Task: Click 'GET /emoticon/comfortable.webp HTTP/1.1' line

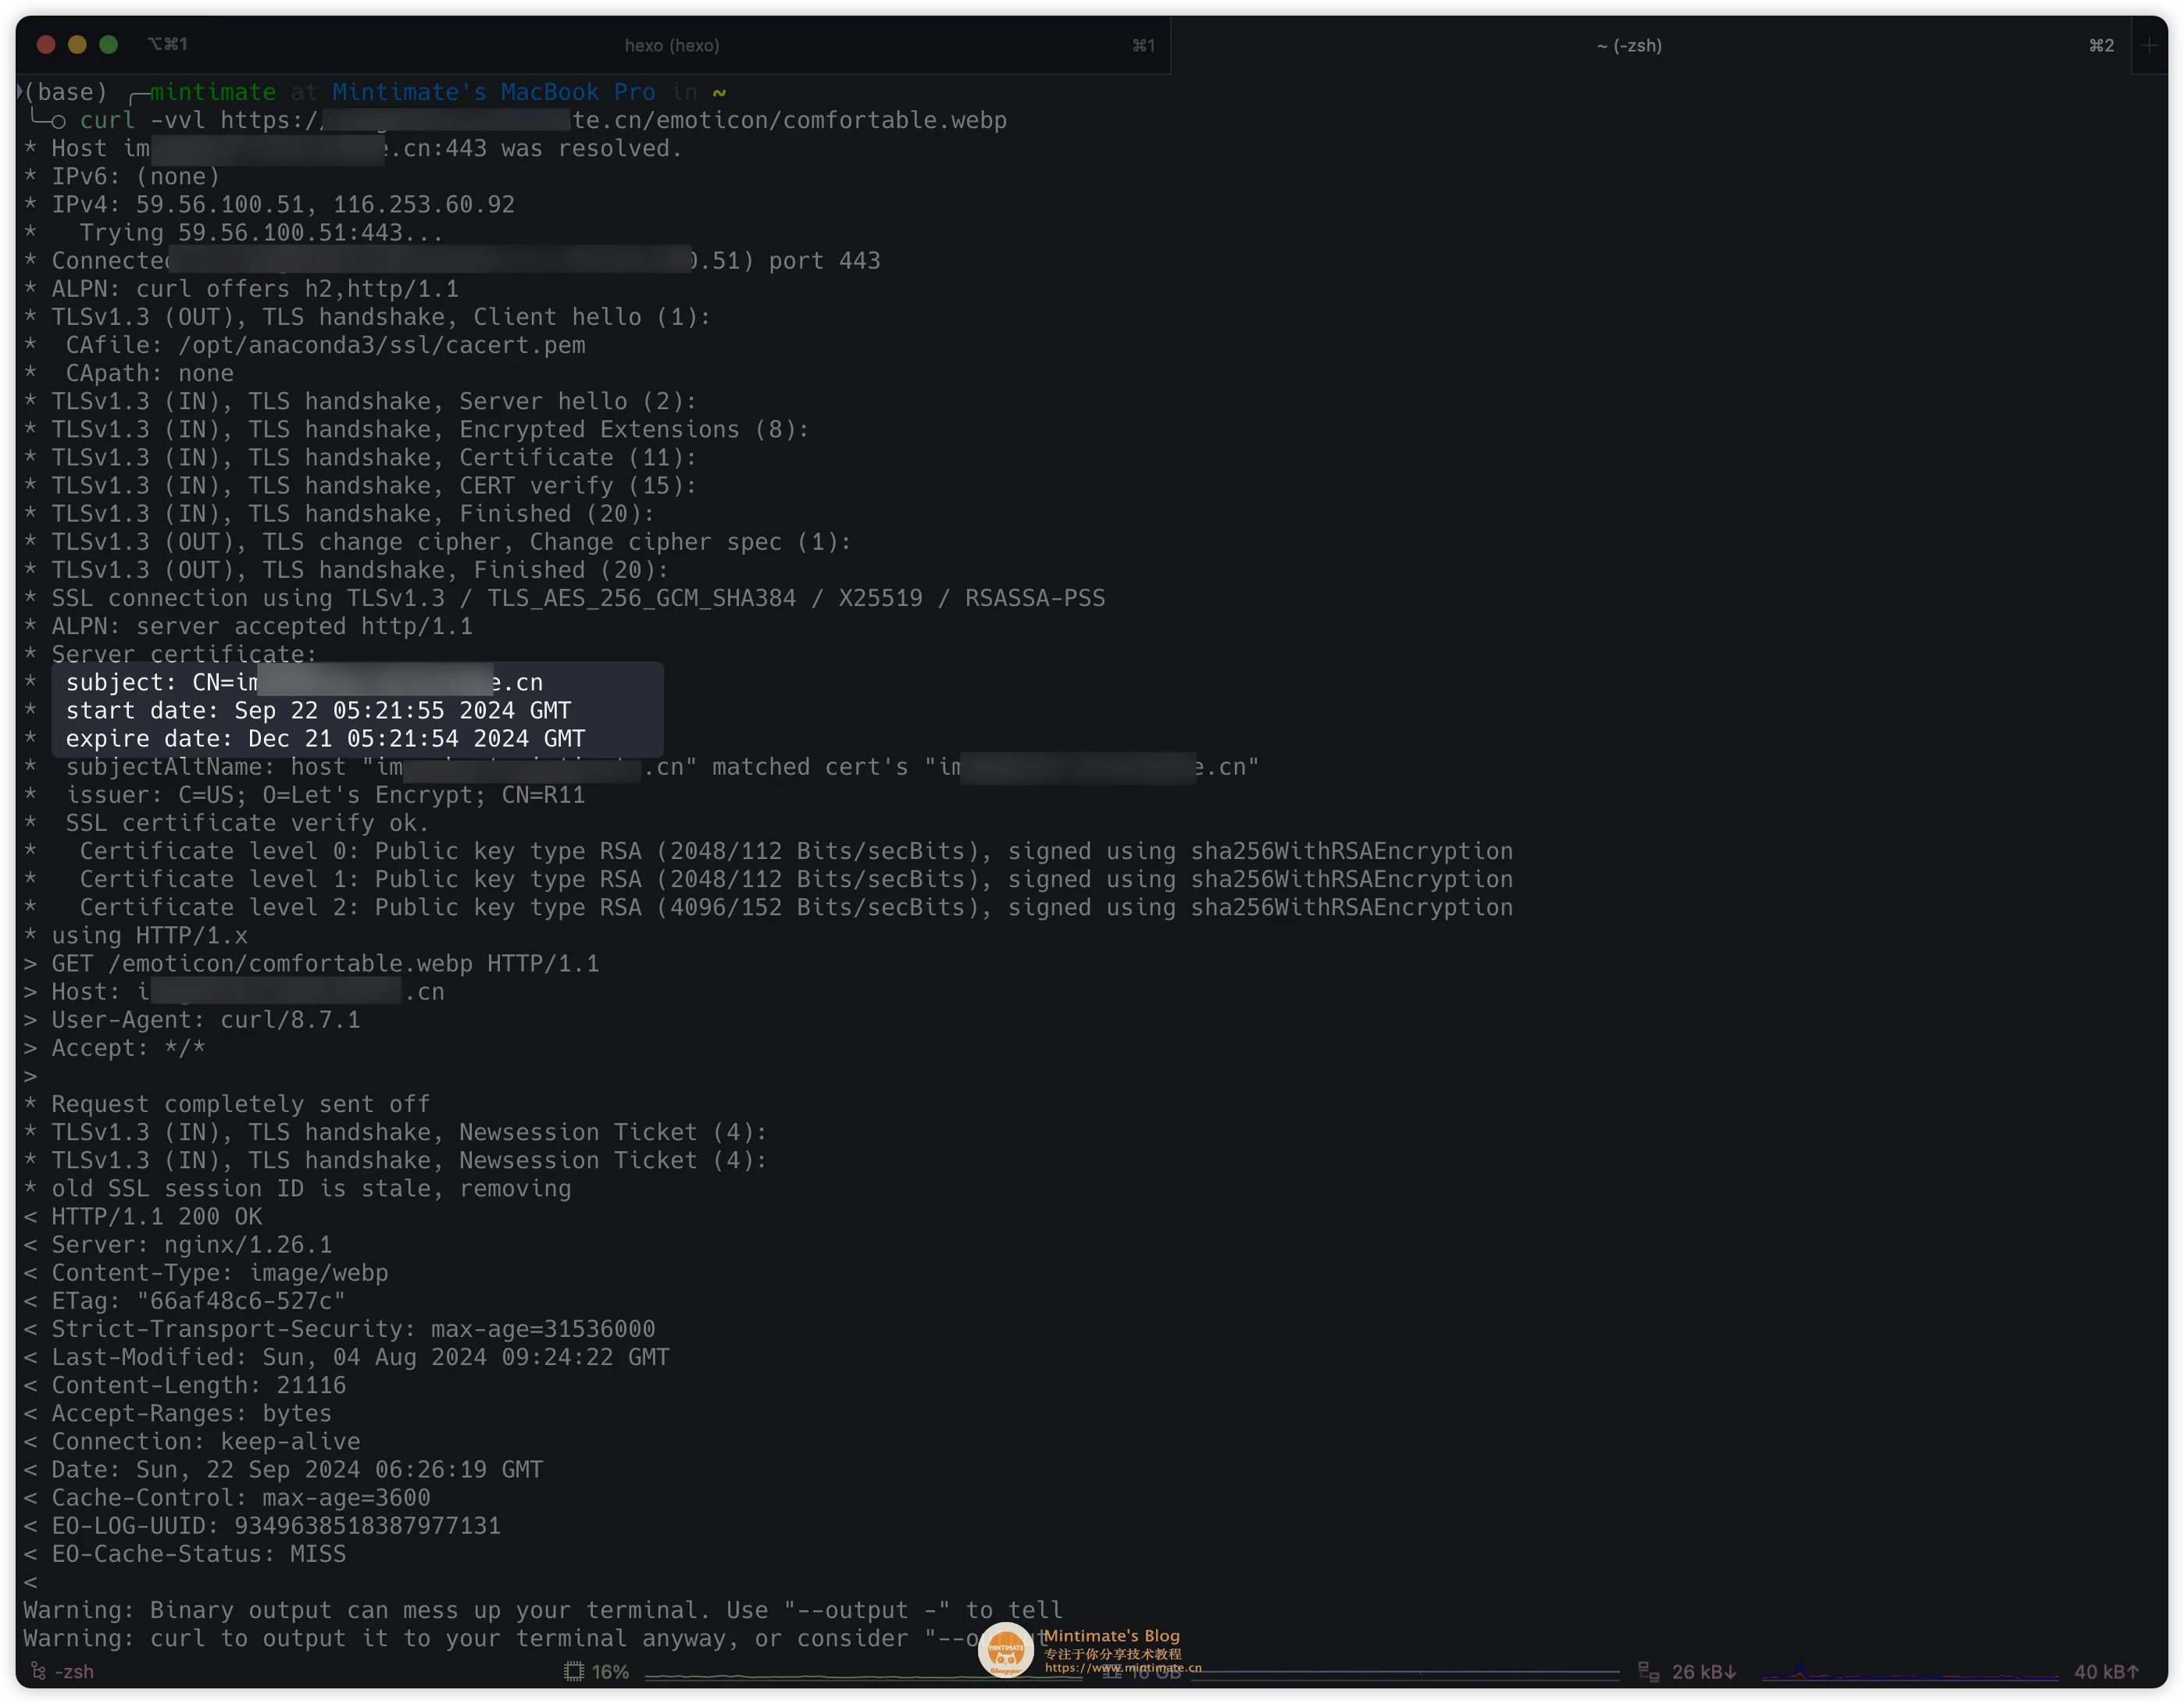Action: 311,963
